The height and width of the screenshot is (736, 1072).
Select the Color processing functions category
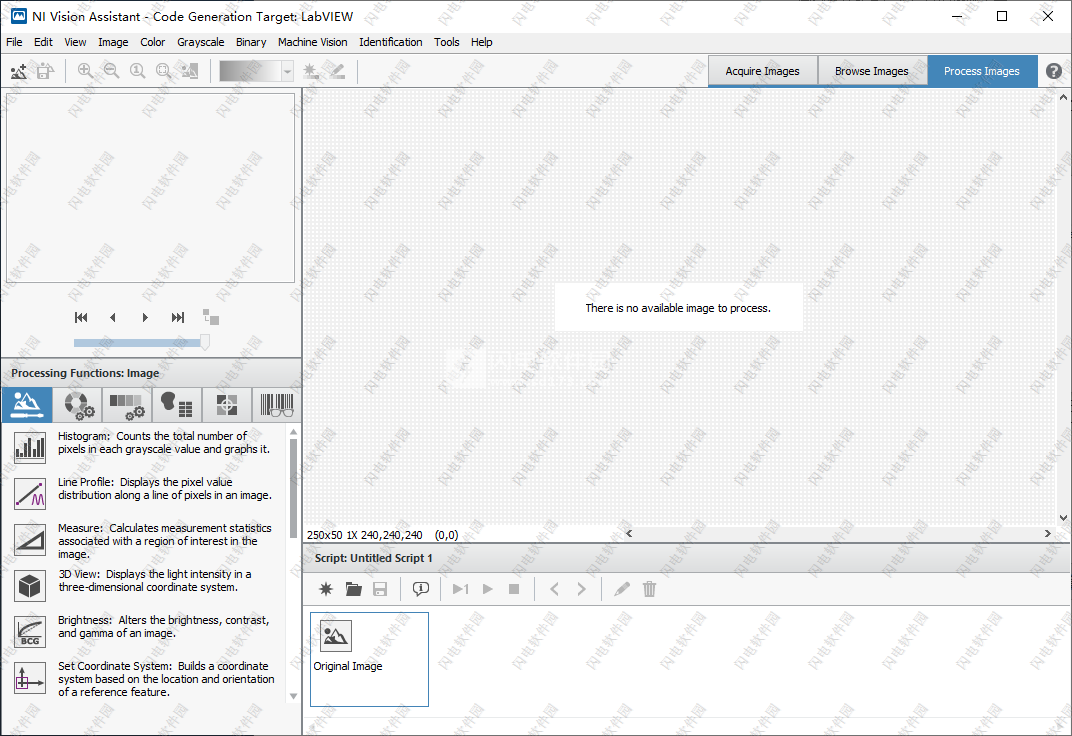click(x=77, y=405)
